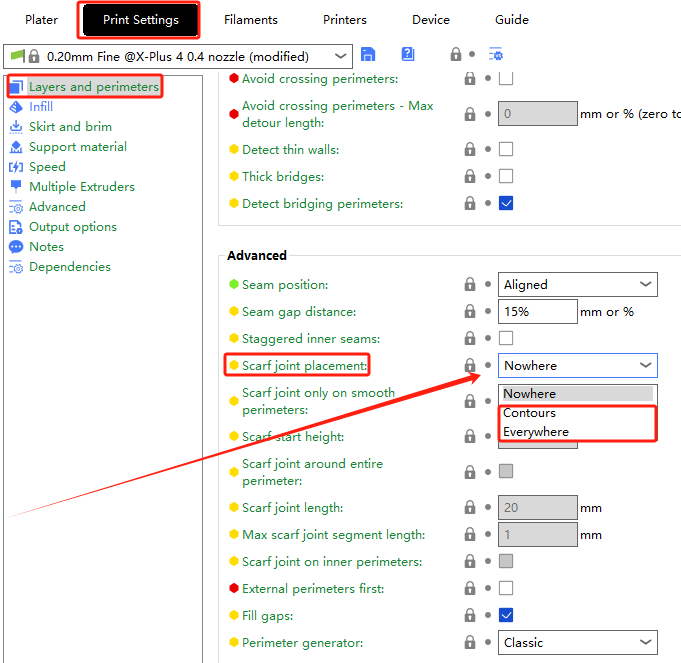This screenshot has width=681, height=663.
Task: Open the Notes page
Action: coord(46,247)
